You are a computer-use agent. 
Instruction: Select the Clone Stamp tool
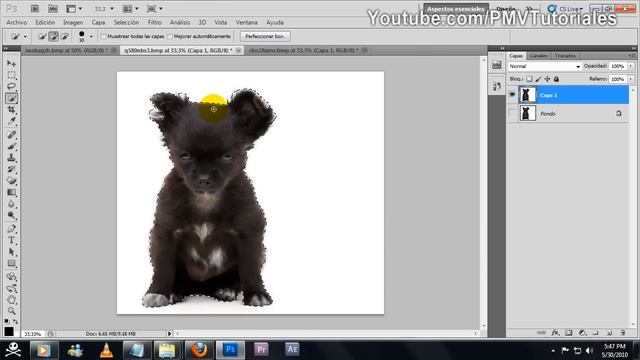[x=11, y=158]
